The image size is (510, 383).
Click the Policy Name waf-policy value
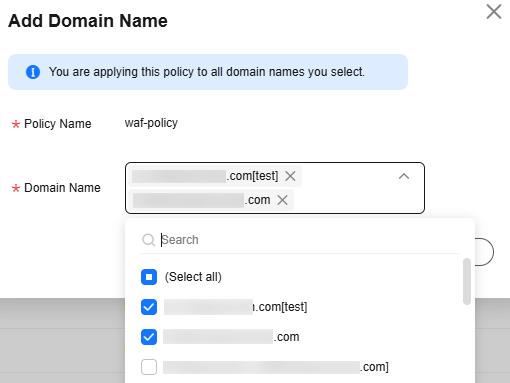pyautogui.click(x=151, y=123)
